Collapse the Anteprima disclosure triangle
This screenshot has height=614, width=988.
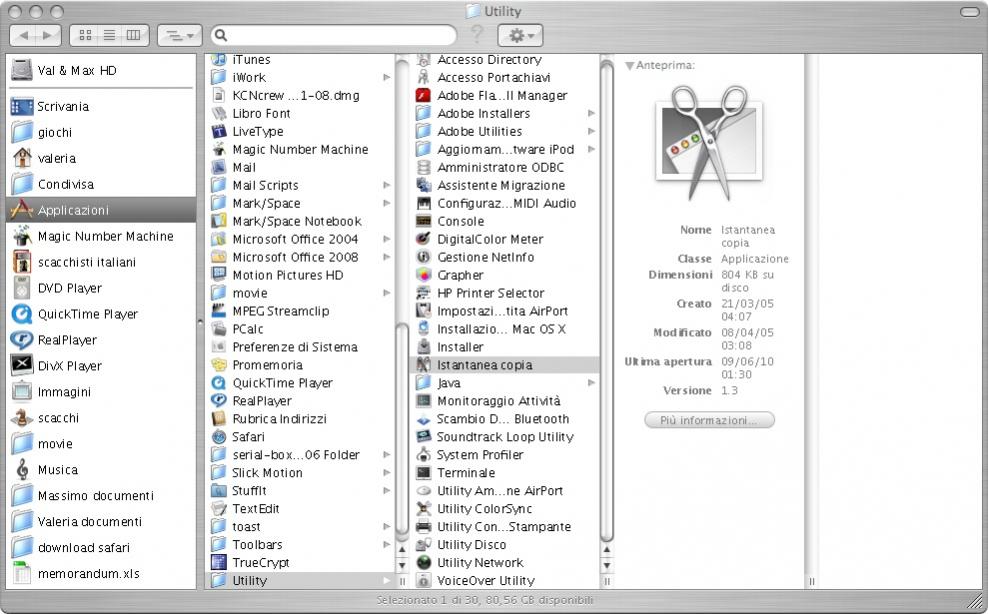click(x=629, y=66)
